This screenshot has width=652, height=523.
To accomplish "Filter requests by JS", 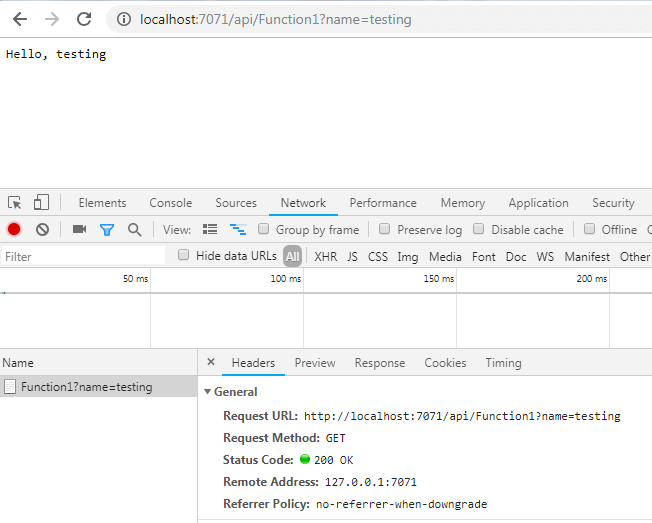I will click(352, 257).
